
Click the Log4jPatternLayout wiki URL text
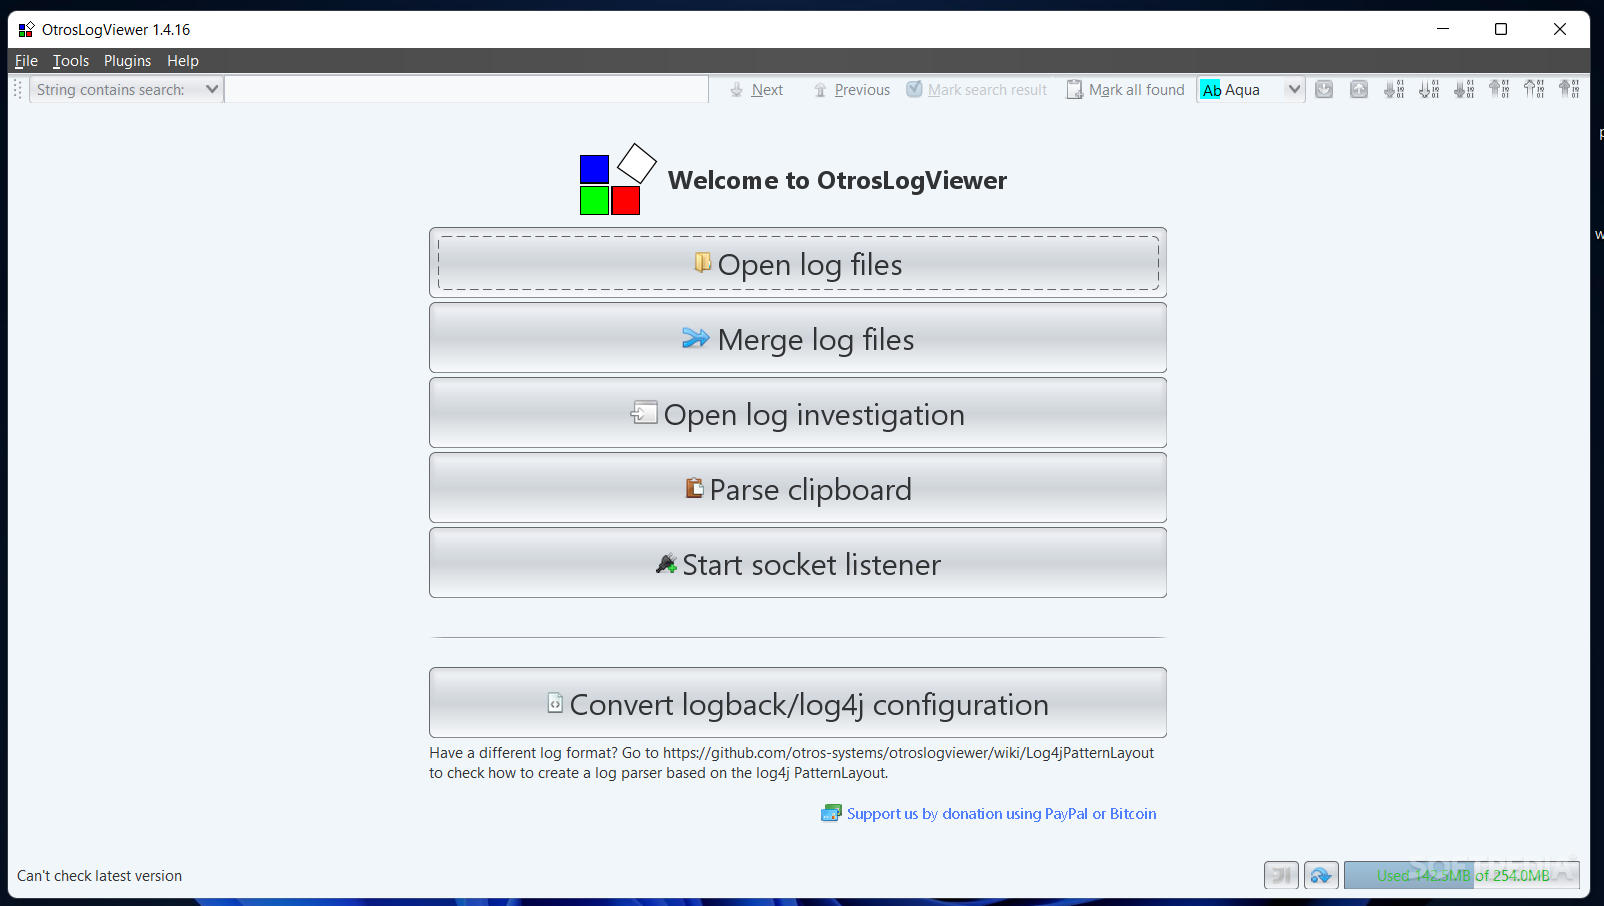[x=908, y=753]
